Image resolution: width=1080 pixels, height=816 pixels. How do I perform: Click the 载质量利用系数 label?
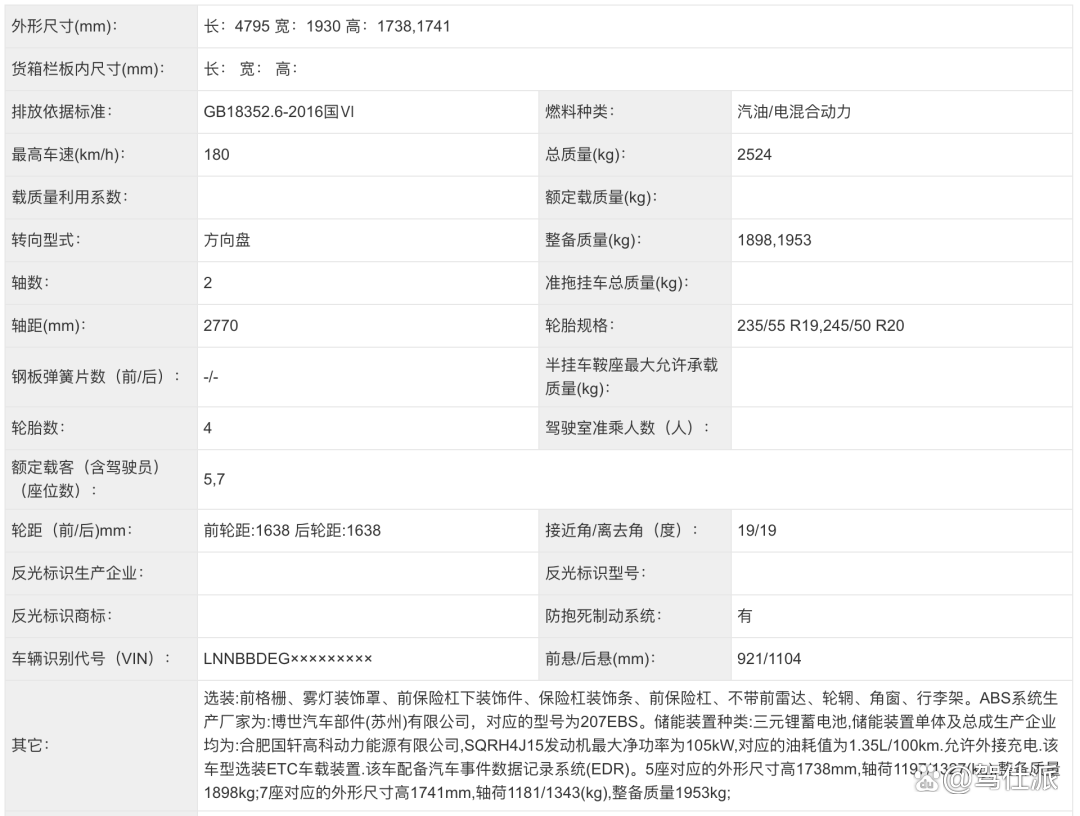70,197
